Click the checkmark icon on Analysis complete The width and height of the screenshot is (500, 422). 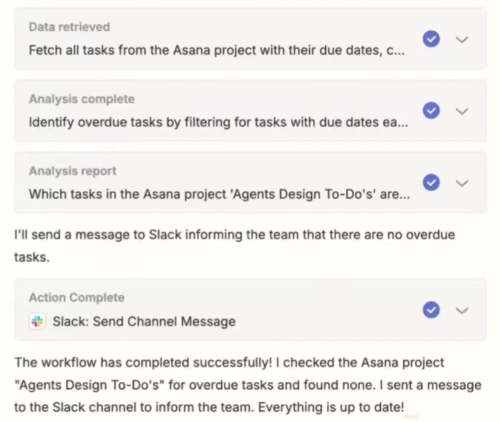[x=431, y=110]
